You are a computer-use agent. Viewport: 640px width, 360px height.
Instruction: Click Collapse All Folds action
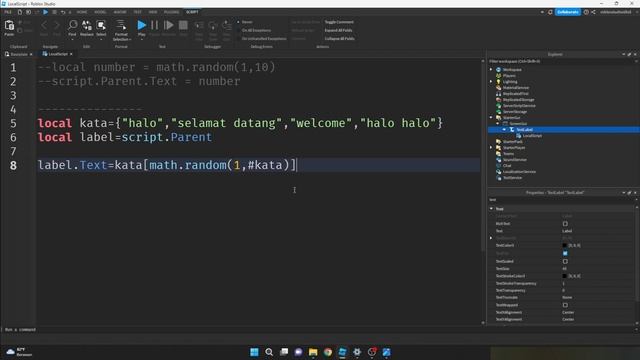(339, 39)
